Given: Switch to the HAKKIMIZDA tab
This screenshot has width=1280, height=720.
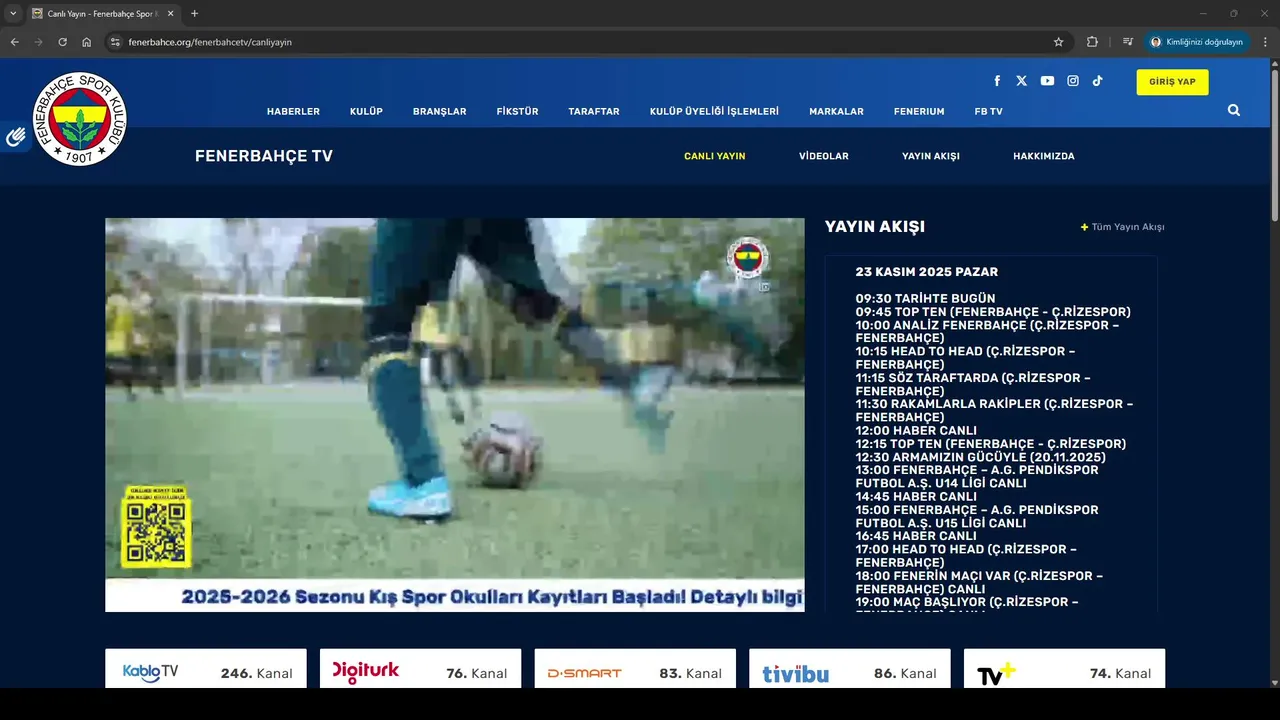Looking at the screenshot, I should pyautogui.click(x=1044, y=156).
